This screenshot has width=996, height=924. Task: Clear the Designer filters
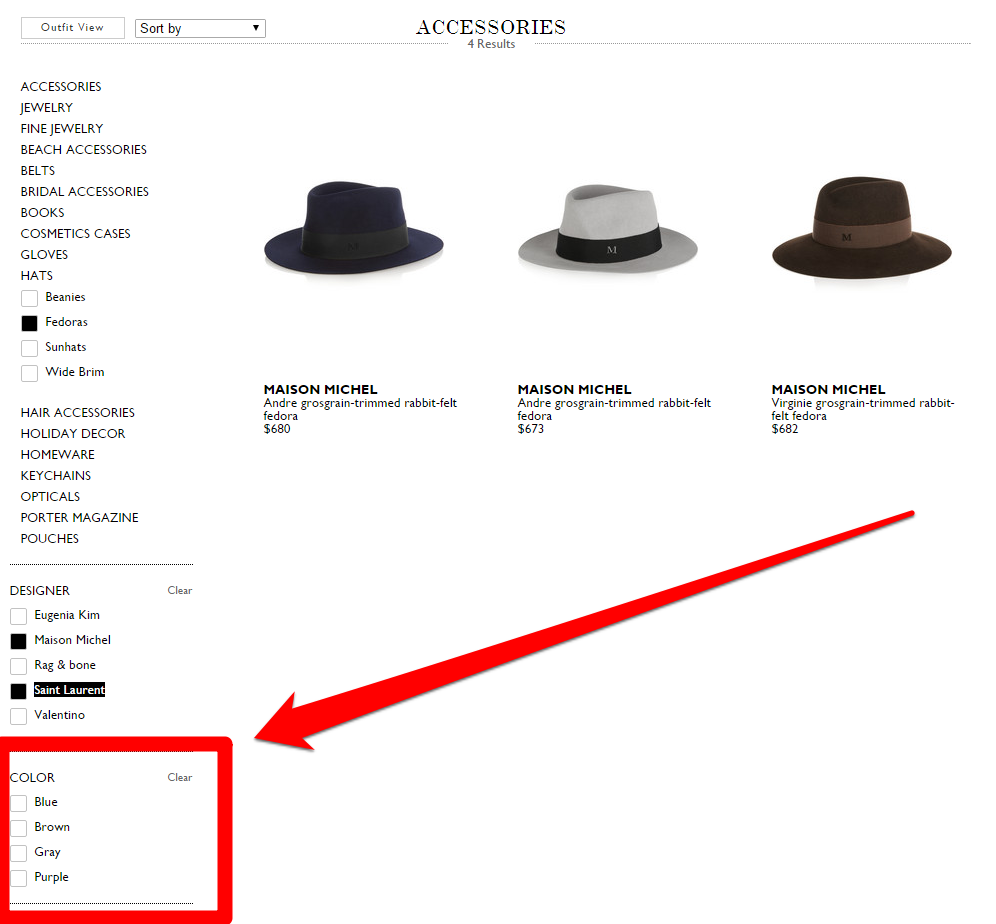click(x=180, y=590)
